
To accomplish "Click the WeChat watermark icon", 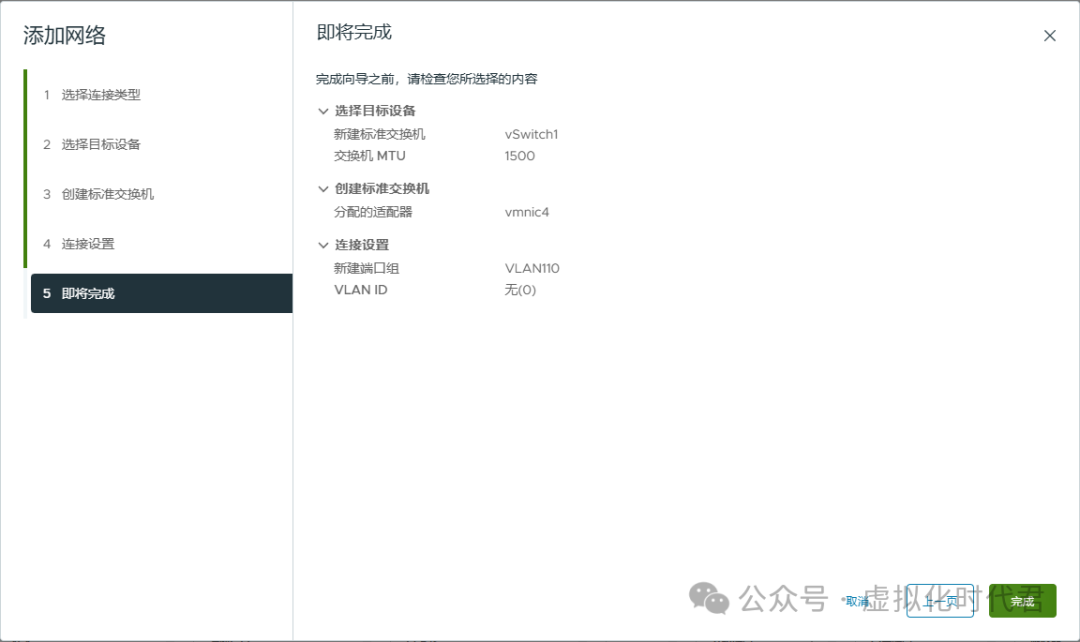I will click(709, 600).
